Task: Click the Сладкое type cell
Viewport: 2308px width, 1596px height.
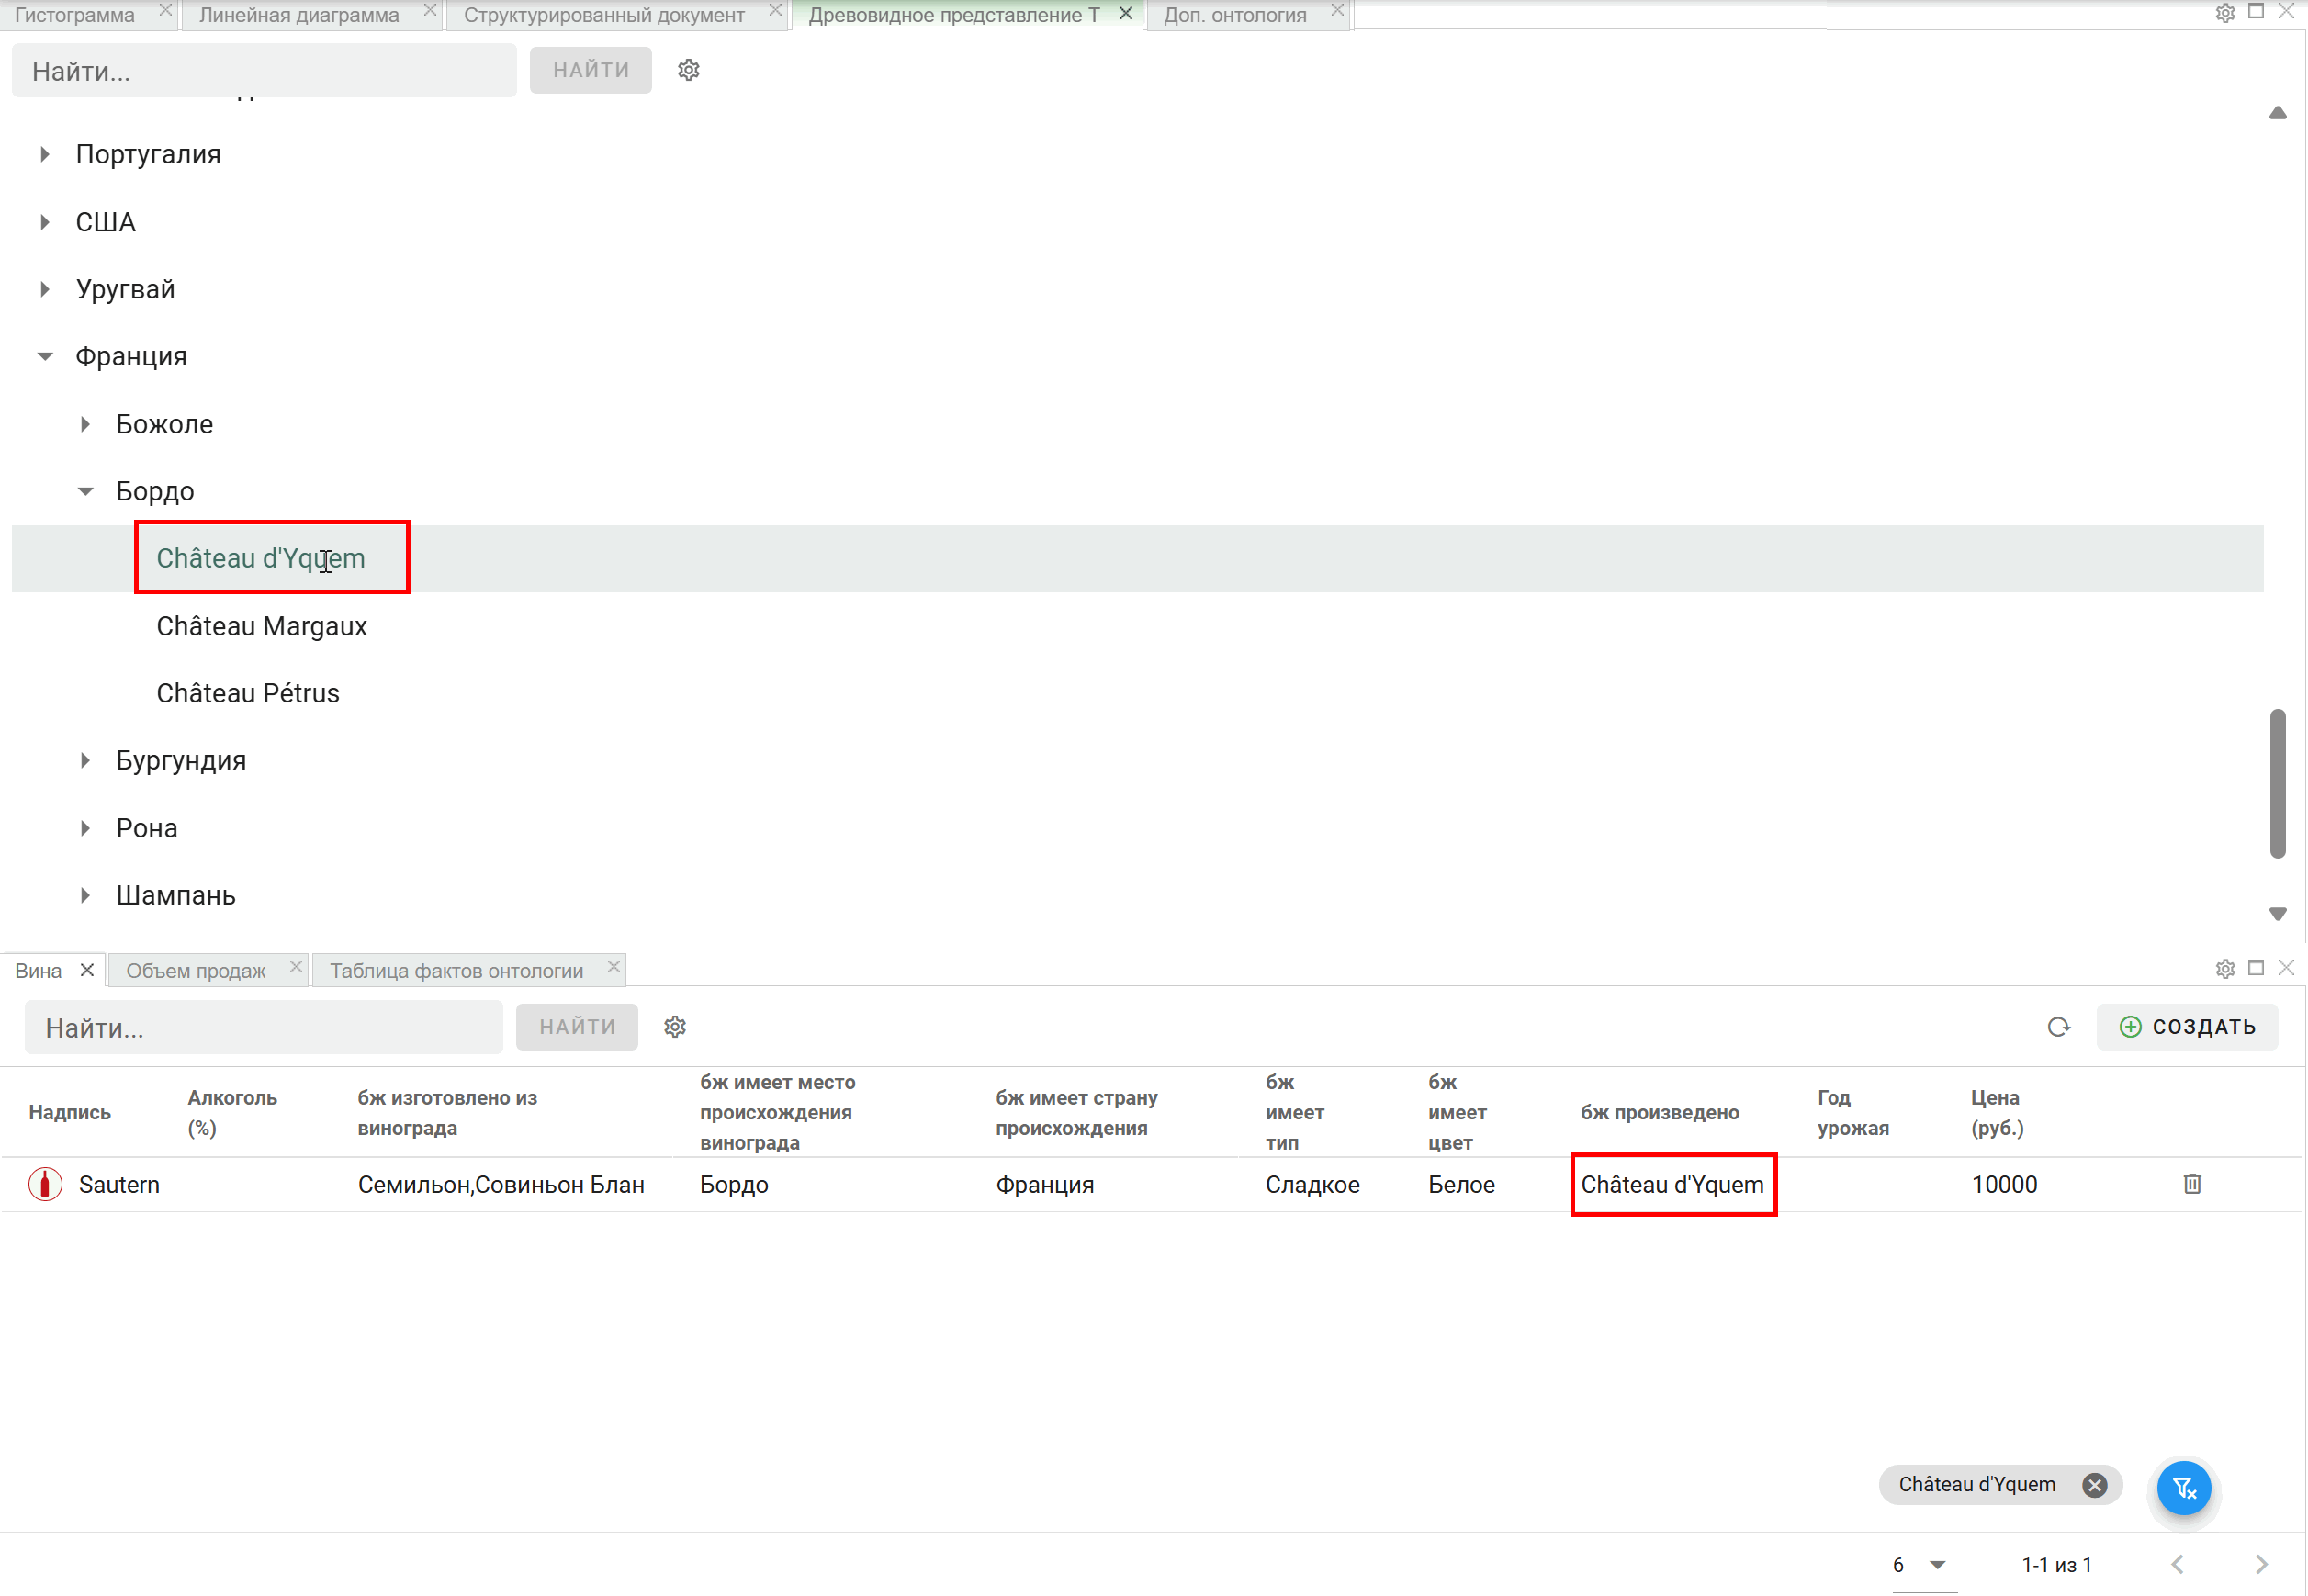Action: pyautogui.click(x=1312, y=1185)
